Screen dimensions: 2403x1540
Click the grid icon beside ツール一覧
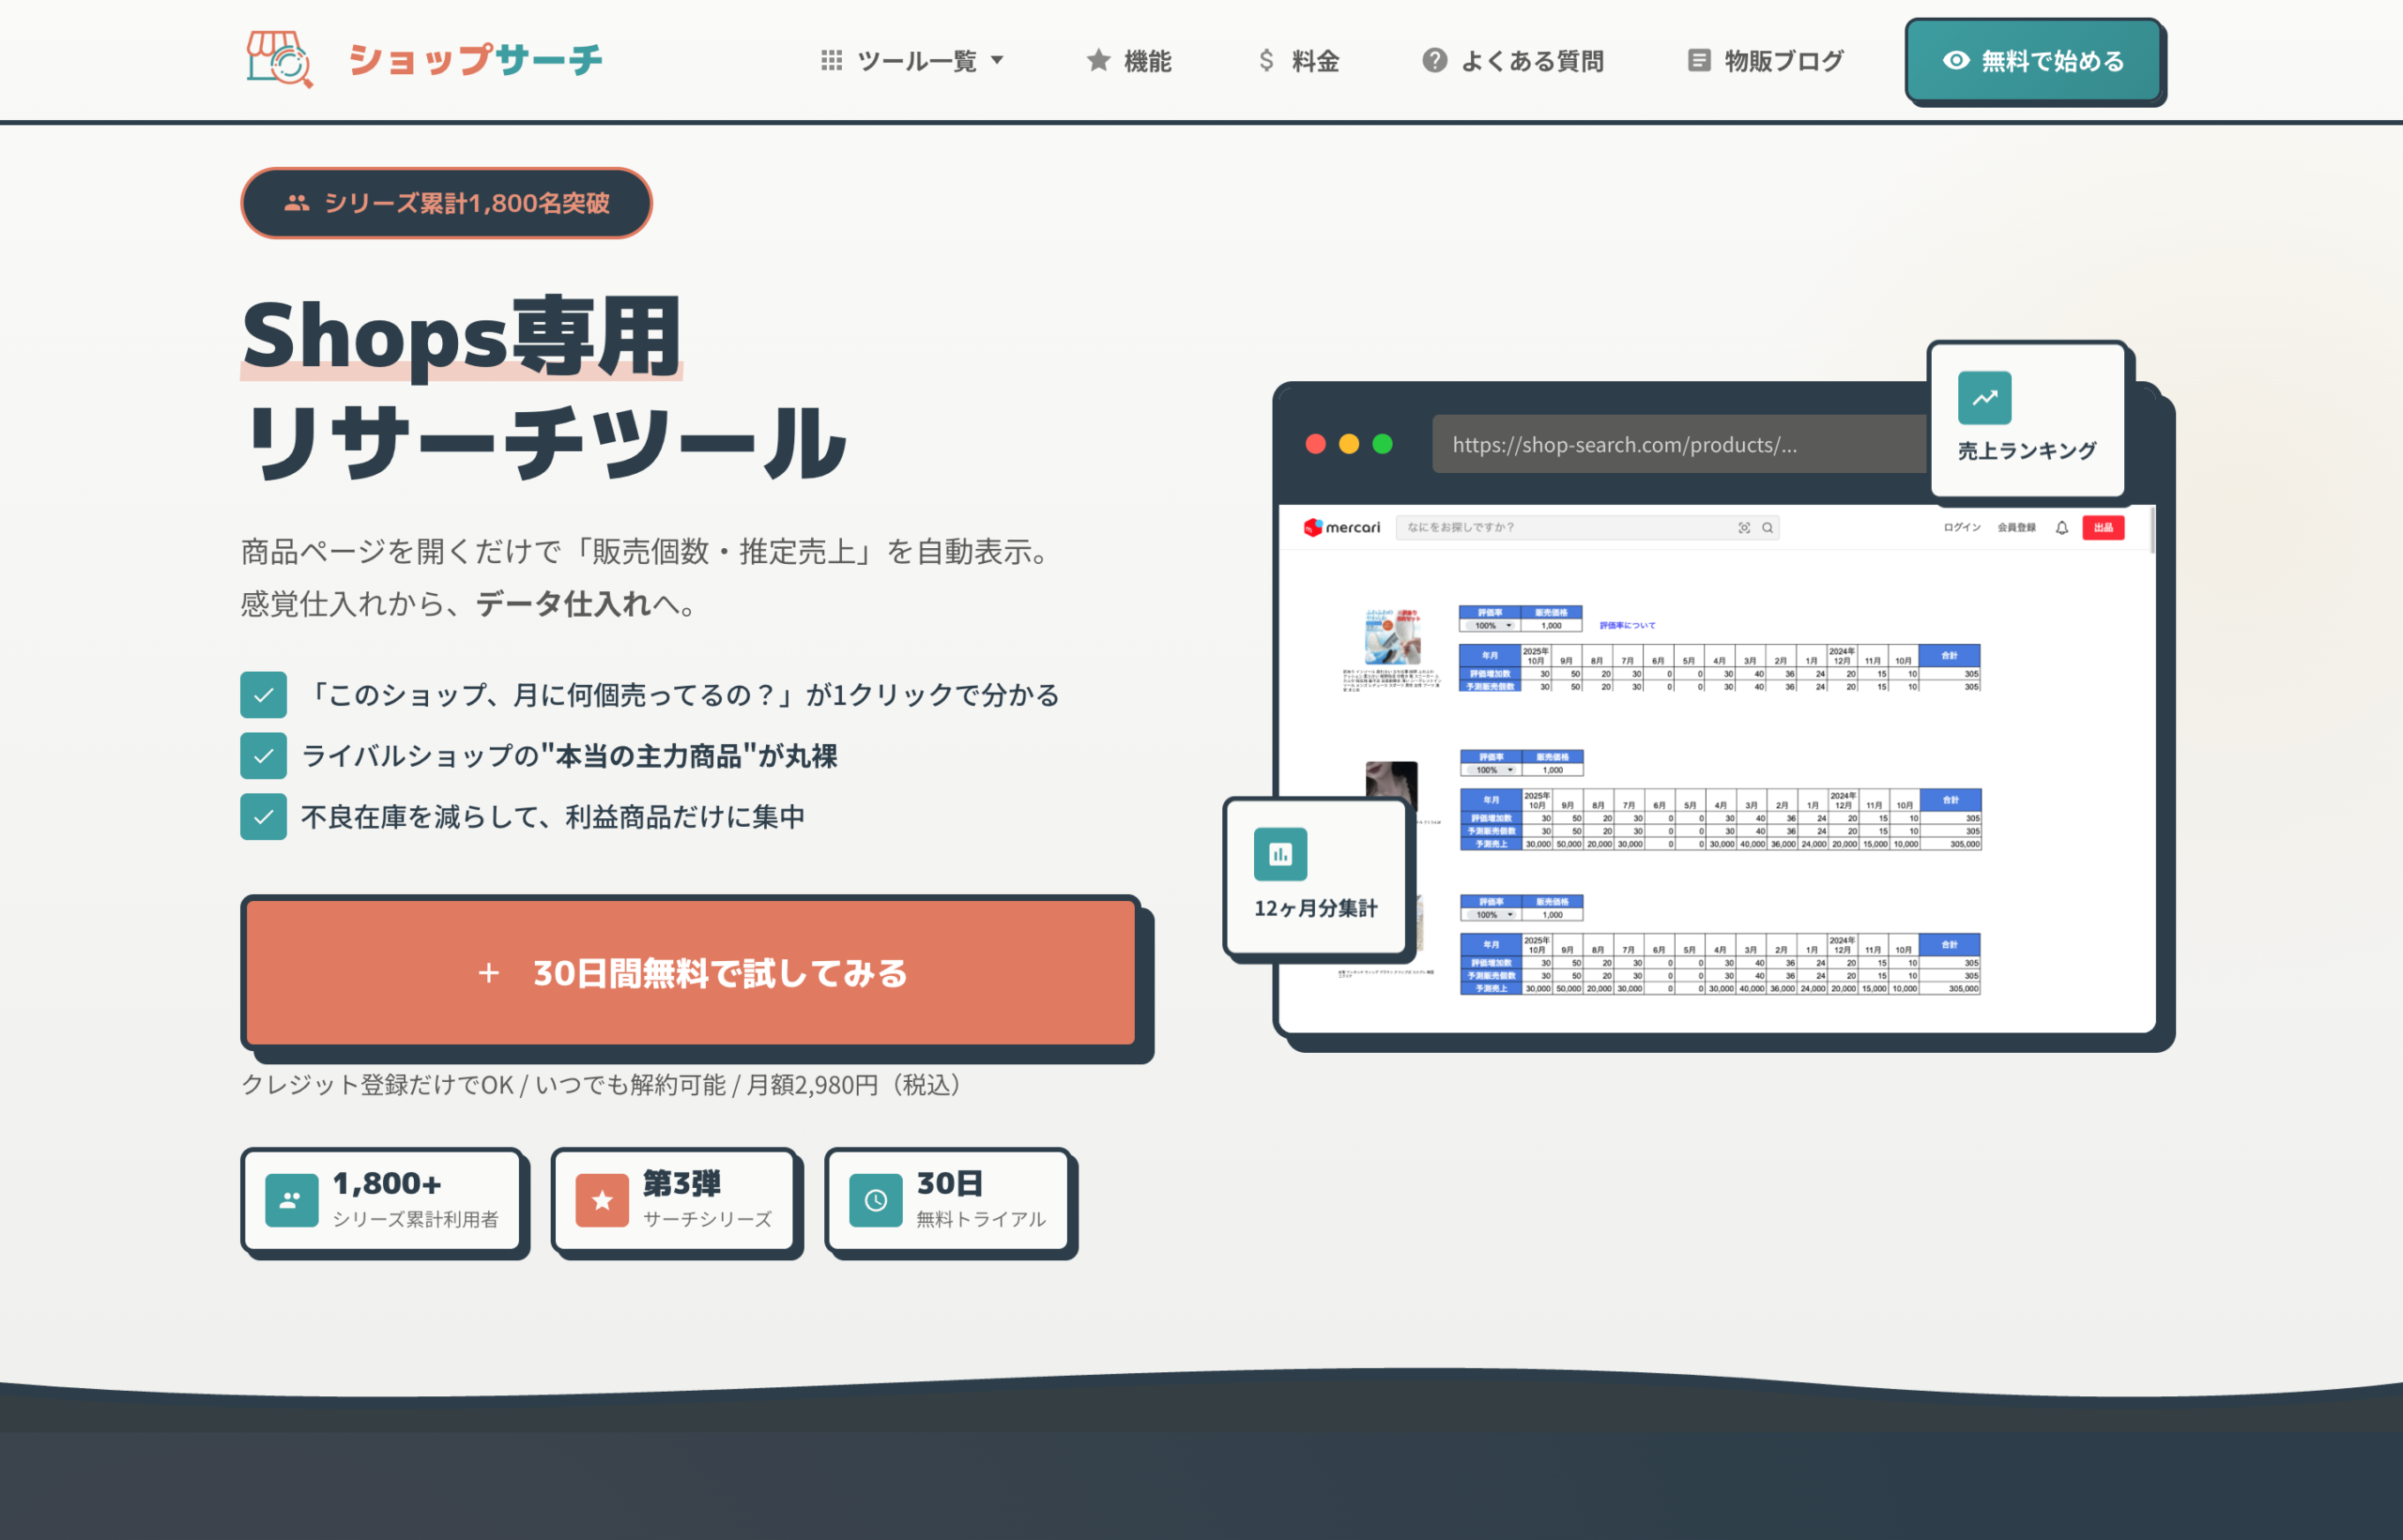click(x=831, y=60)
